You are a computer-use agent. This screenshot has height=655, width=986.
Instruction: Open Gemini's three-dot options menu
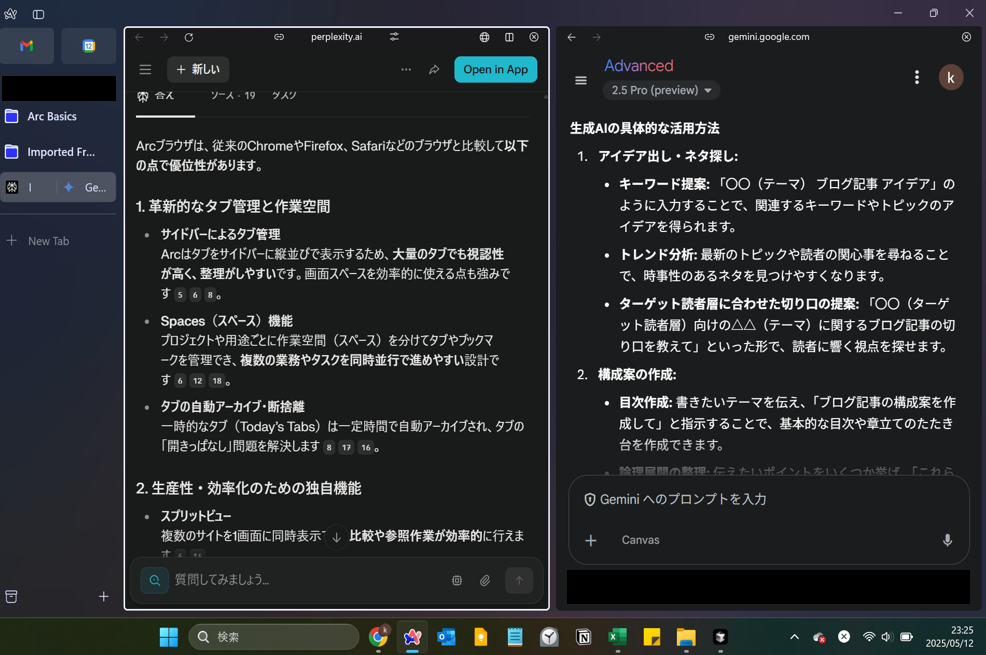pos(916,78)
